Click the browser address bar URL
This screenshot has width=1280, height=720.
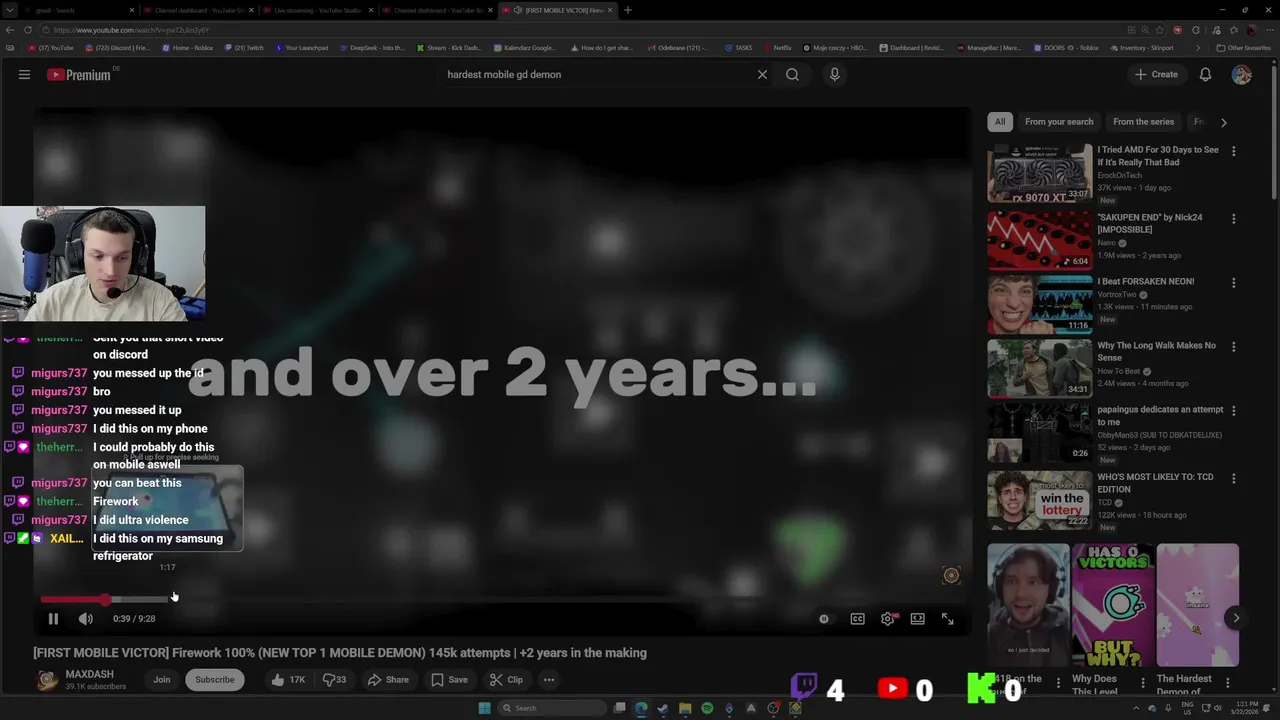point(130,30)
